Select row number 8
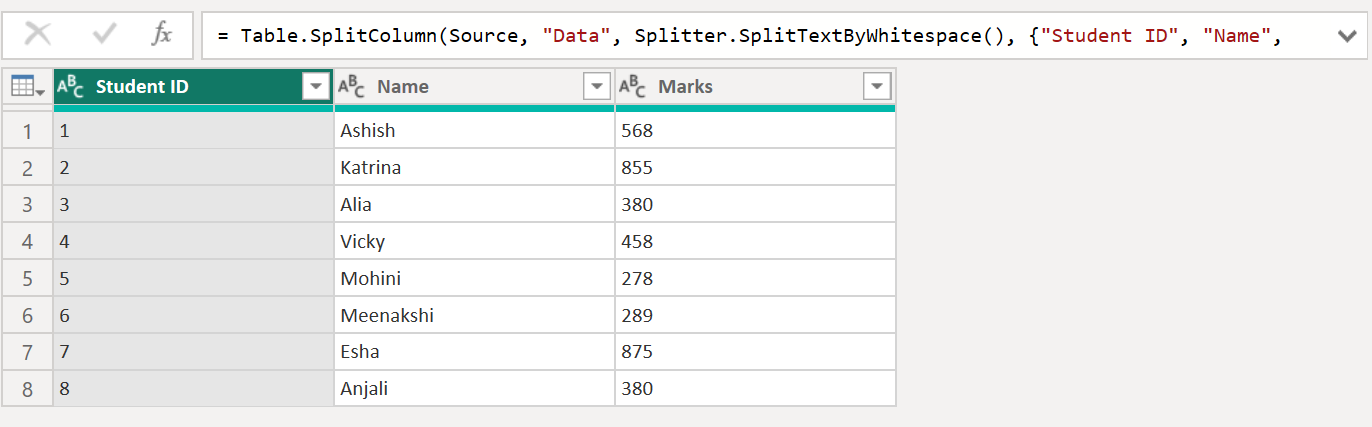The width and height of the screenshot is (1372, 427). pyautogui.click(x=27, y=389)
